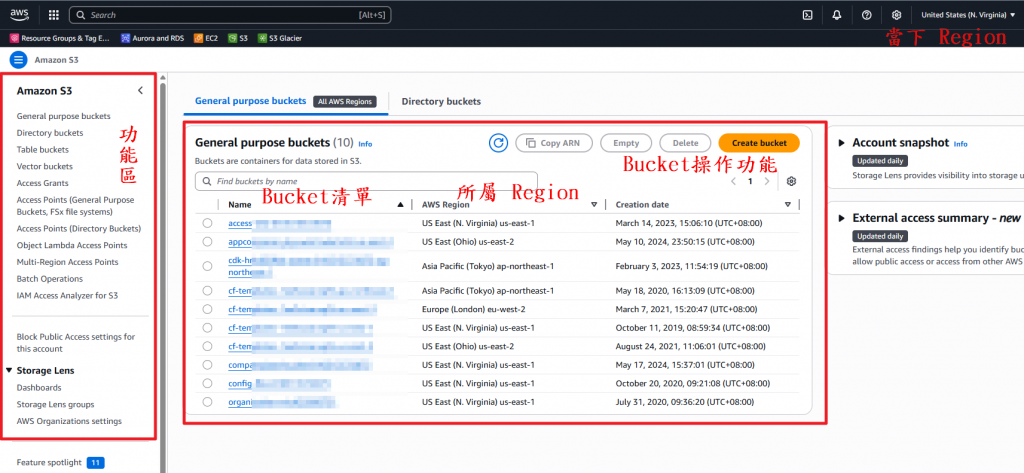Go to previous page of buckets

point(733,181)
